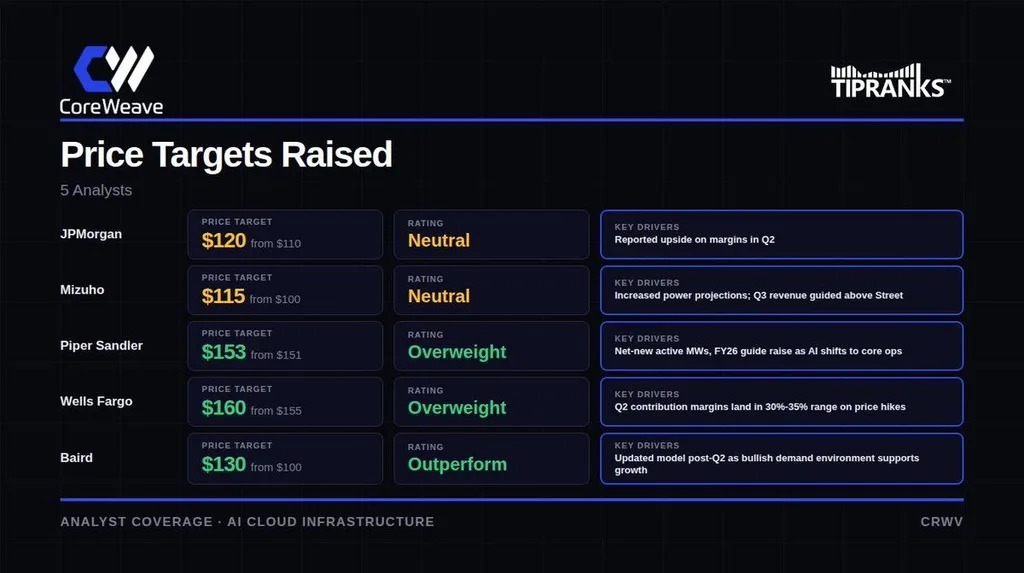Open key drivers about increased power projections

tap(782, 290)
